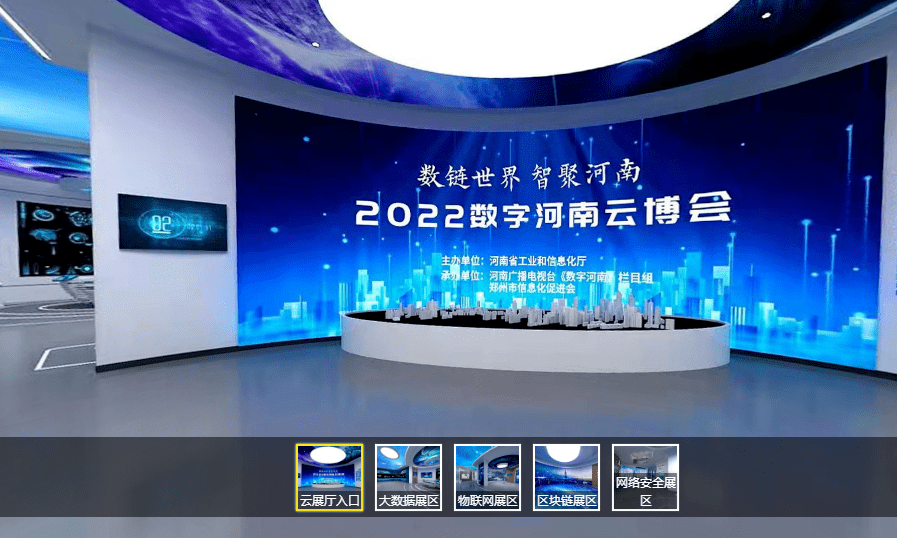Click the 承办单位 河南广播电视台 line
Viewport: 897px width, 538px height.
click(547, 277)
